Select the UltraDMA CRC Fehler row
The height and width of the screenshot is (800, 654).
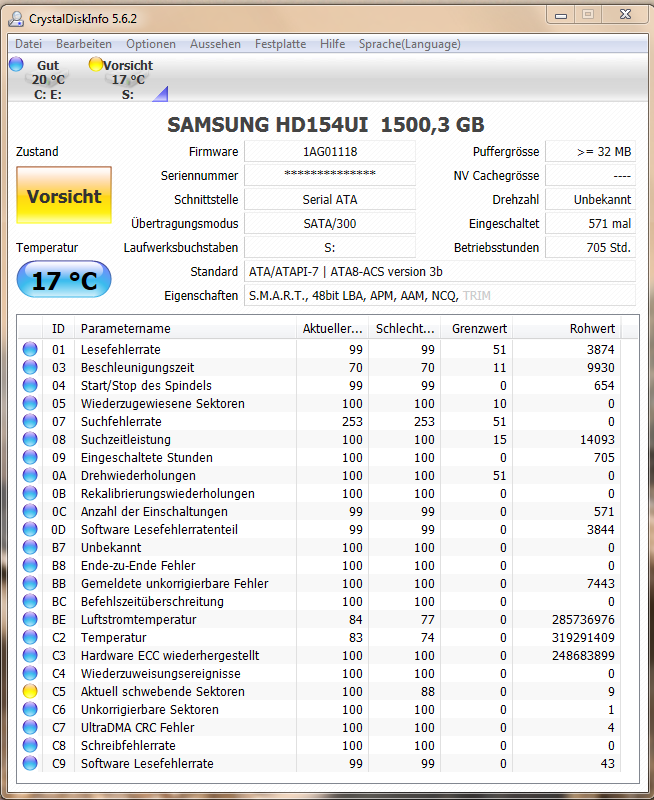320,728
